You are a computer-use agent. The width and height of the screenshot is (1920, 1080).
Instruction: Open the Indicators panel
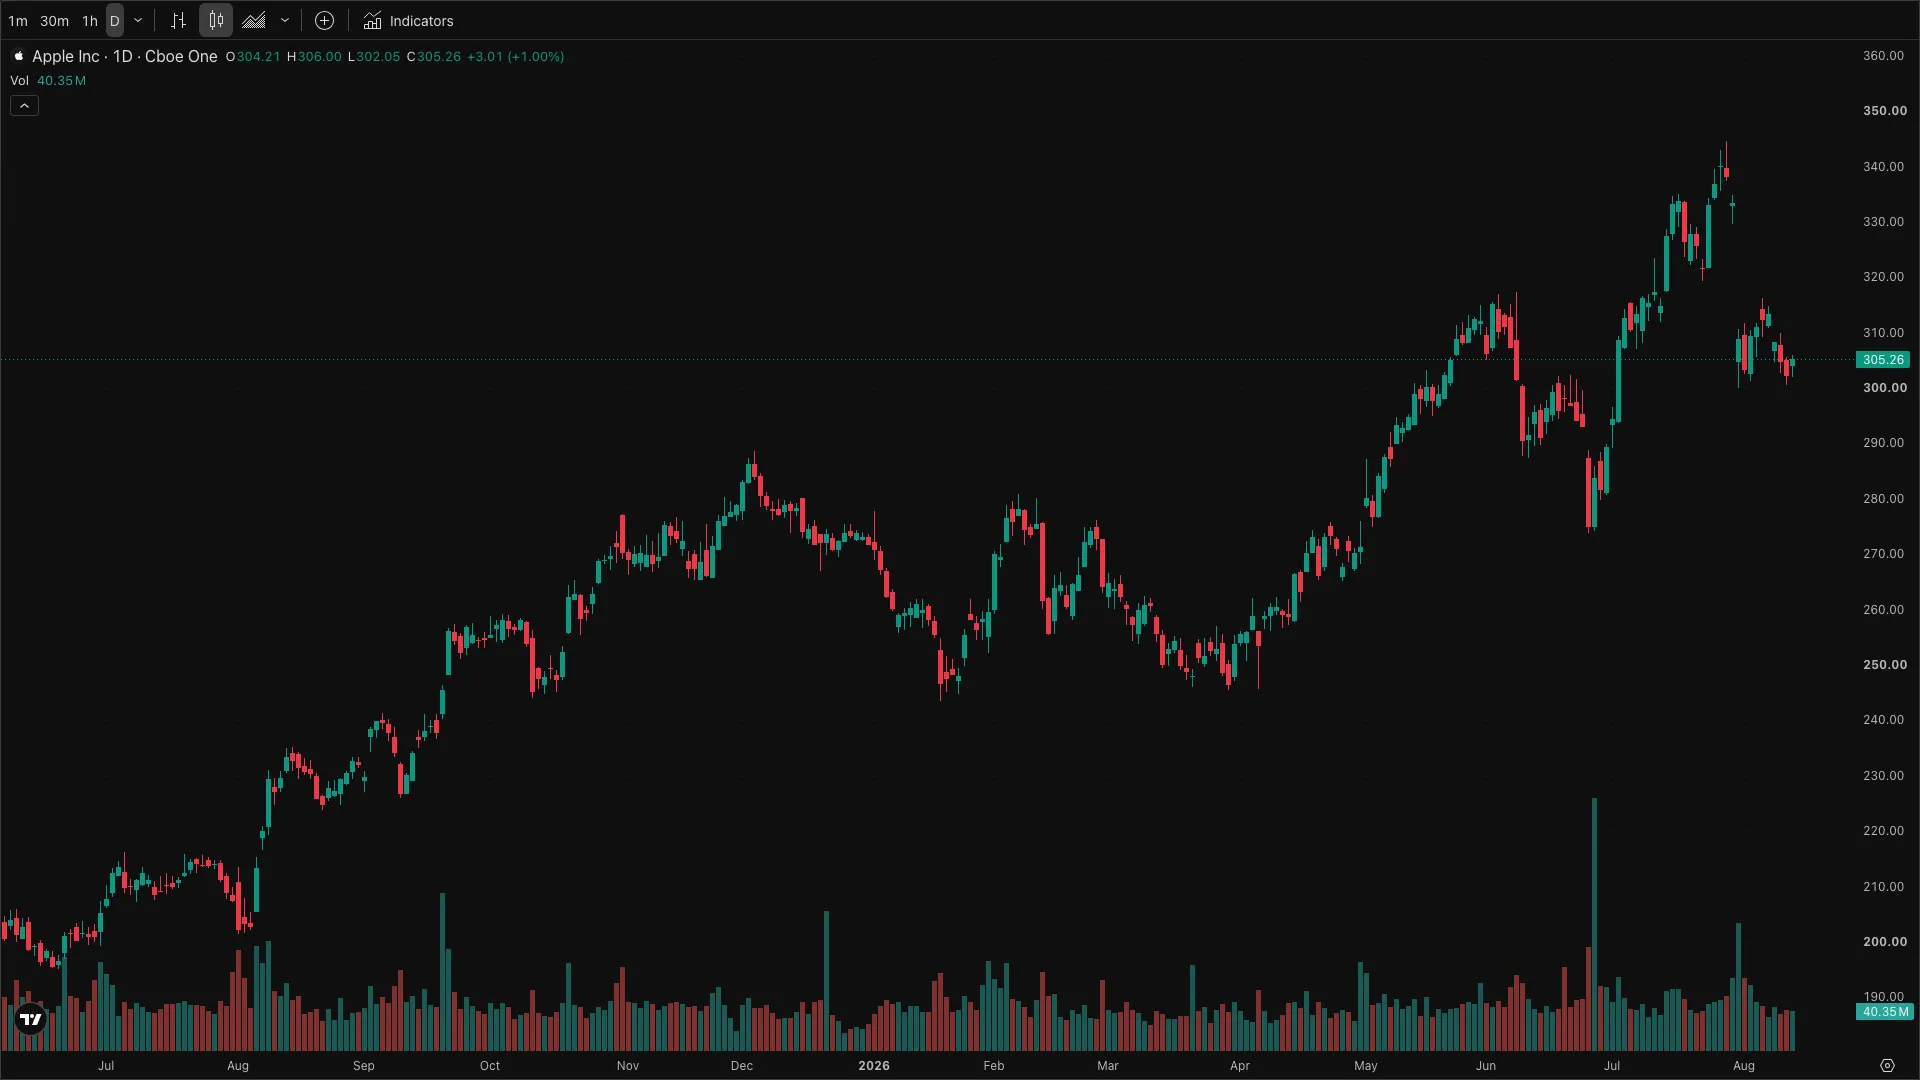click(408, 21)
